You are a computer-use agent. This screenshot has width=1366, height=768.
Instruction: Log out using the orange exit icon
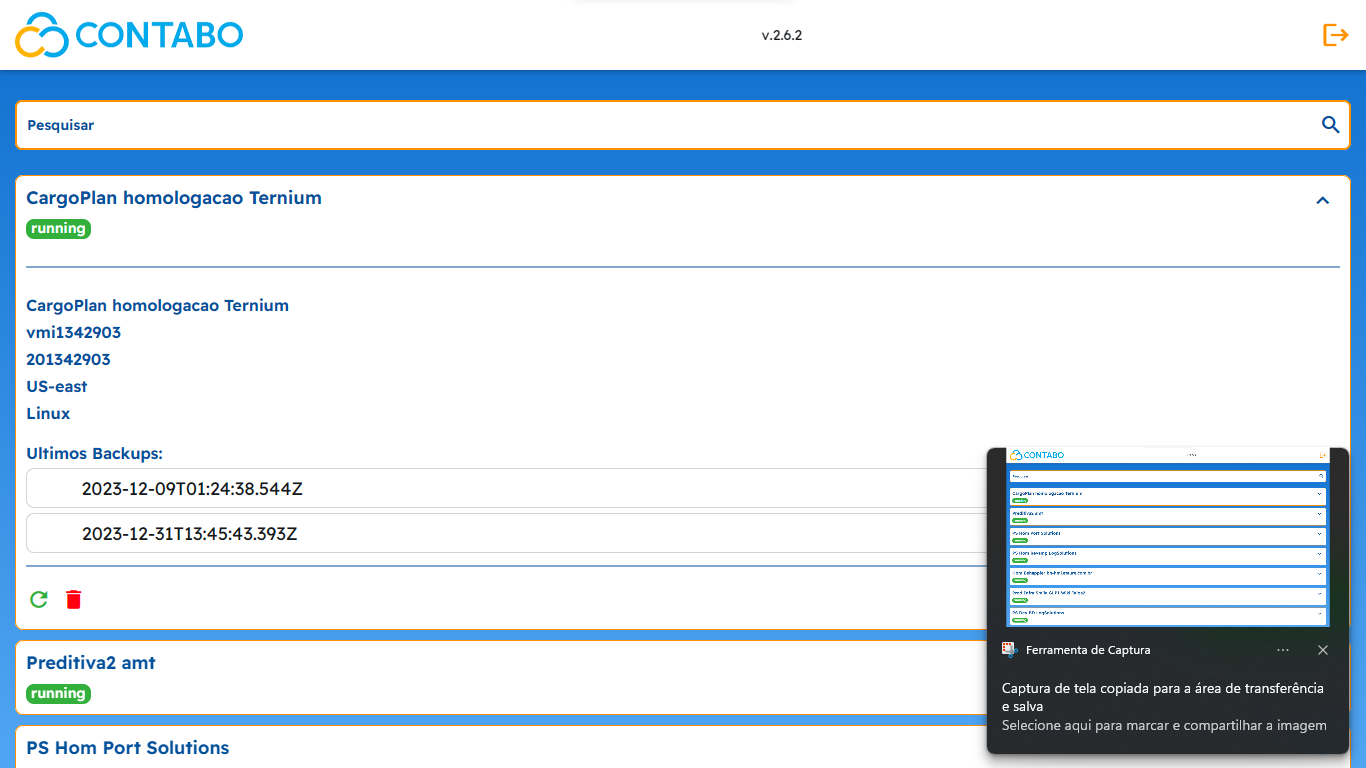tap(1335, 35)
